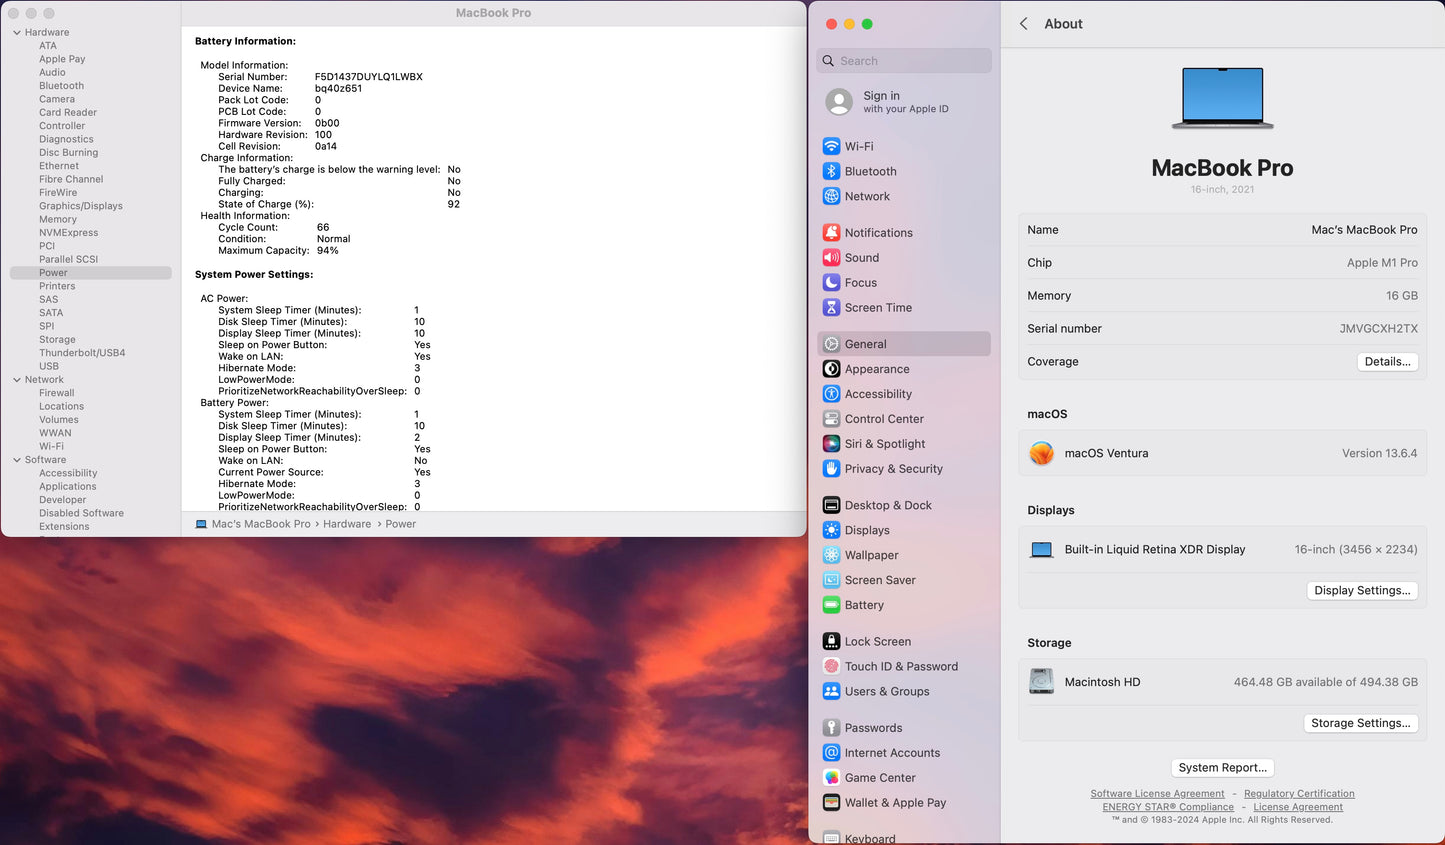Collapse the Hardware tree section

(x=17, y=33)
